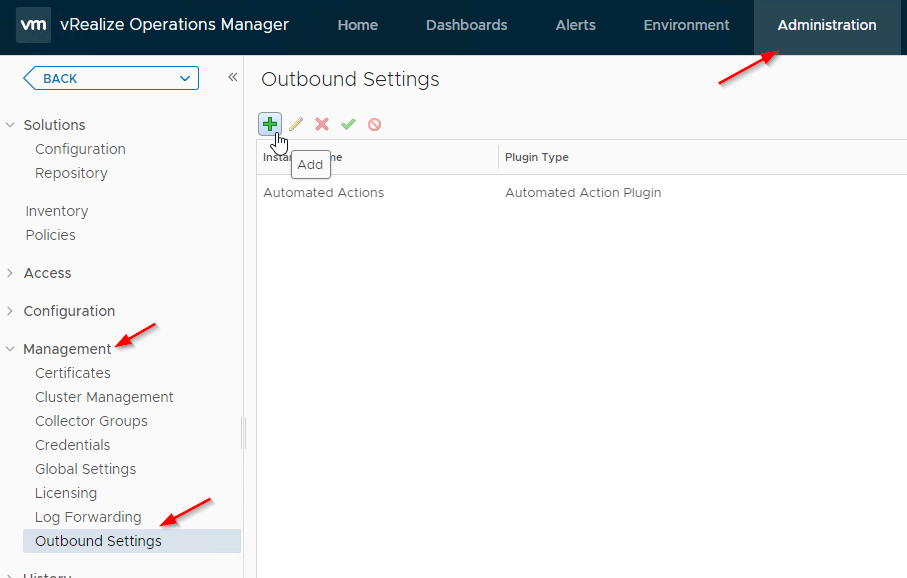Collapse the Solutions section chevron
The width and height of the screenshot is (907, 578).
pyautogui.click(x=10, y=125)
